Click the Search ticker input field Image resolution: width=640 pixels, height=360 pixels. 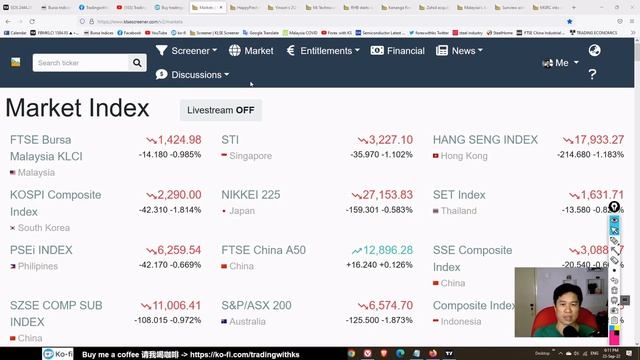pyautogui.click(x=81, y=63)
